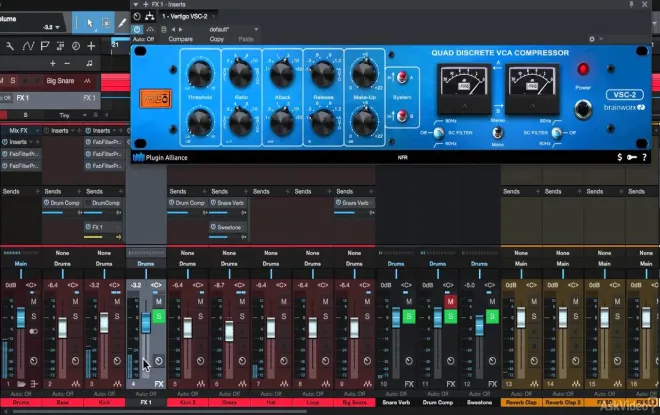Click the channel A Threshold knob
The height and width of the screenshot is (415, 660).
coord(200,74)
